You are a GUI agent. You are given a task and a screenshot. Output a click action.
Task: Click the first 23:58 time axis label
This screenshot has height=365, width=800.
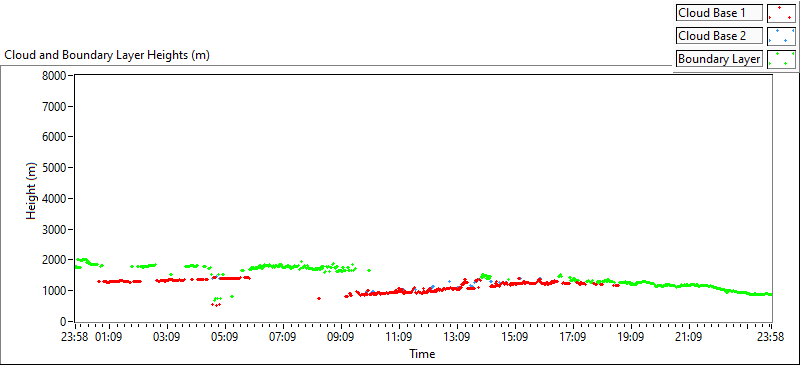pyautogui.click(x=75, y=337)
